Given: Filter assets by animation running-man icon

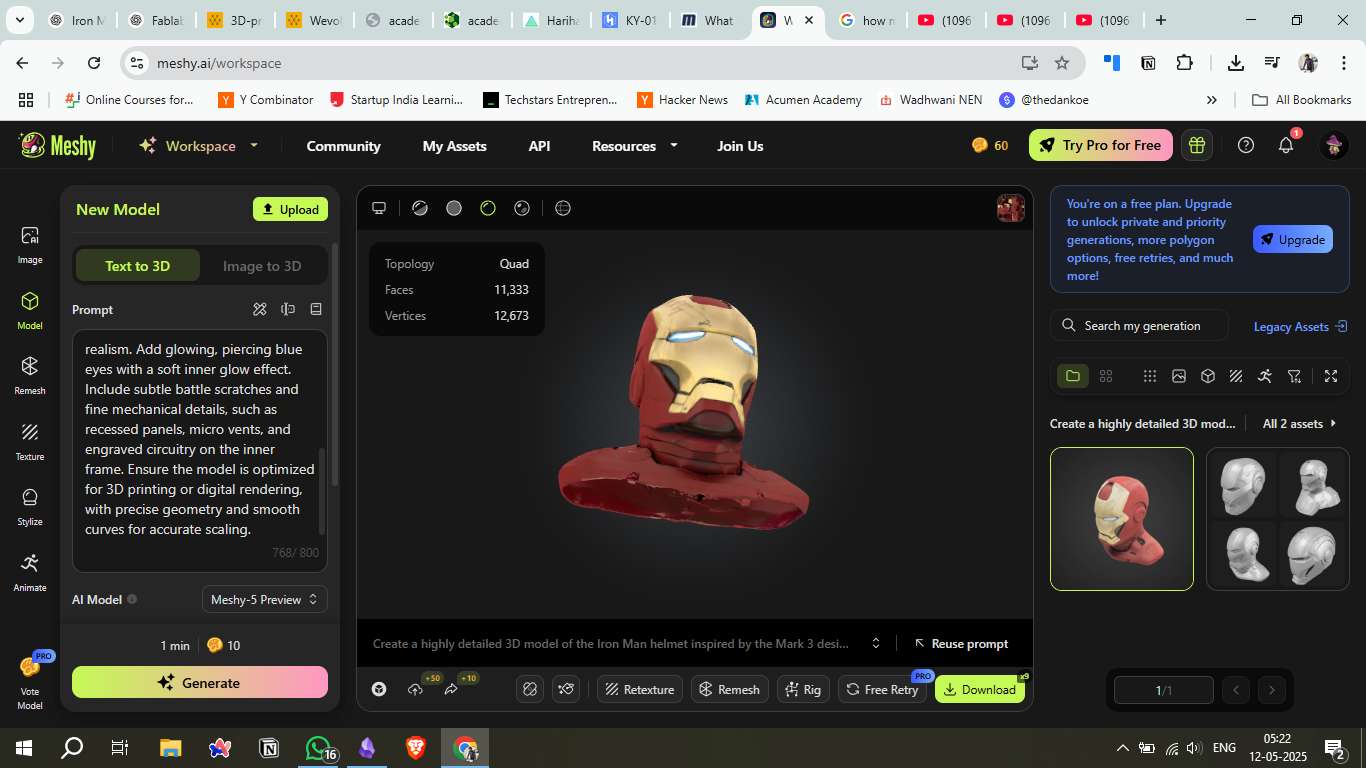Looking at the screenshot, I should click(1265, 376).
